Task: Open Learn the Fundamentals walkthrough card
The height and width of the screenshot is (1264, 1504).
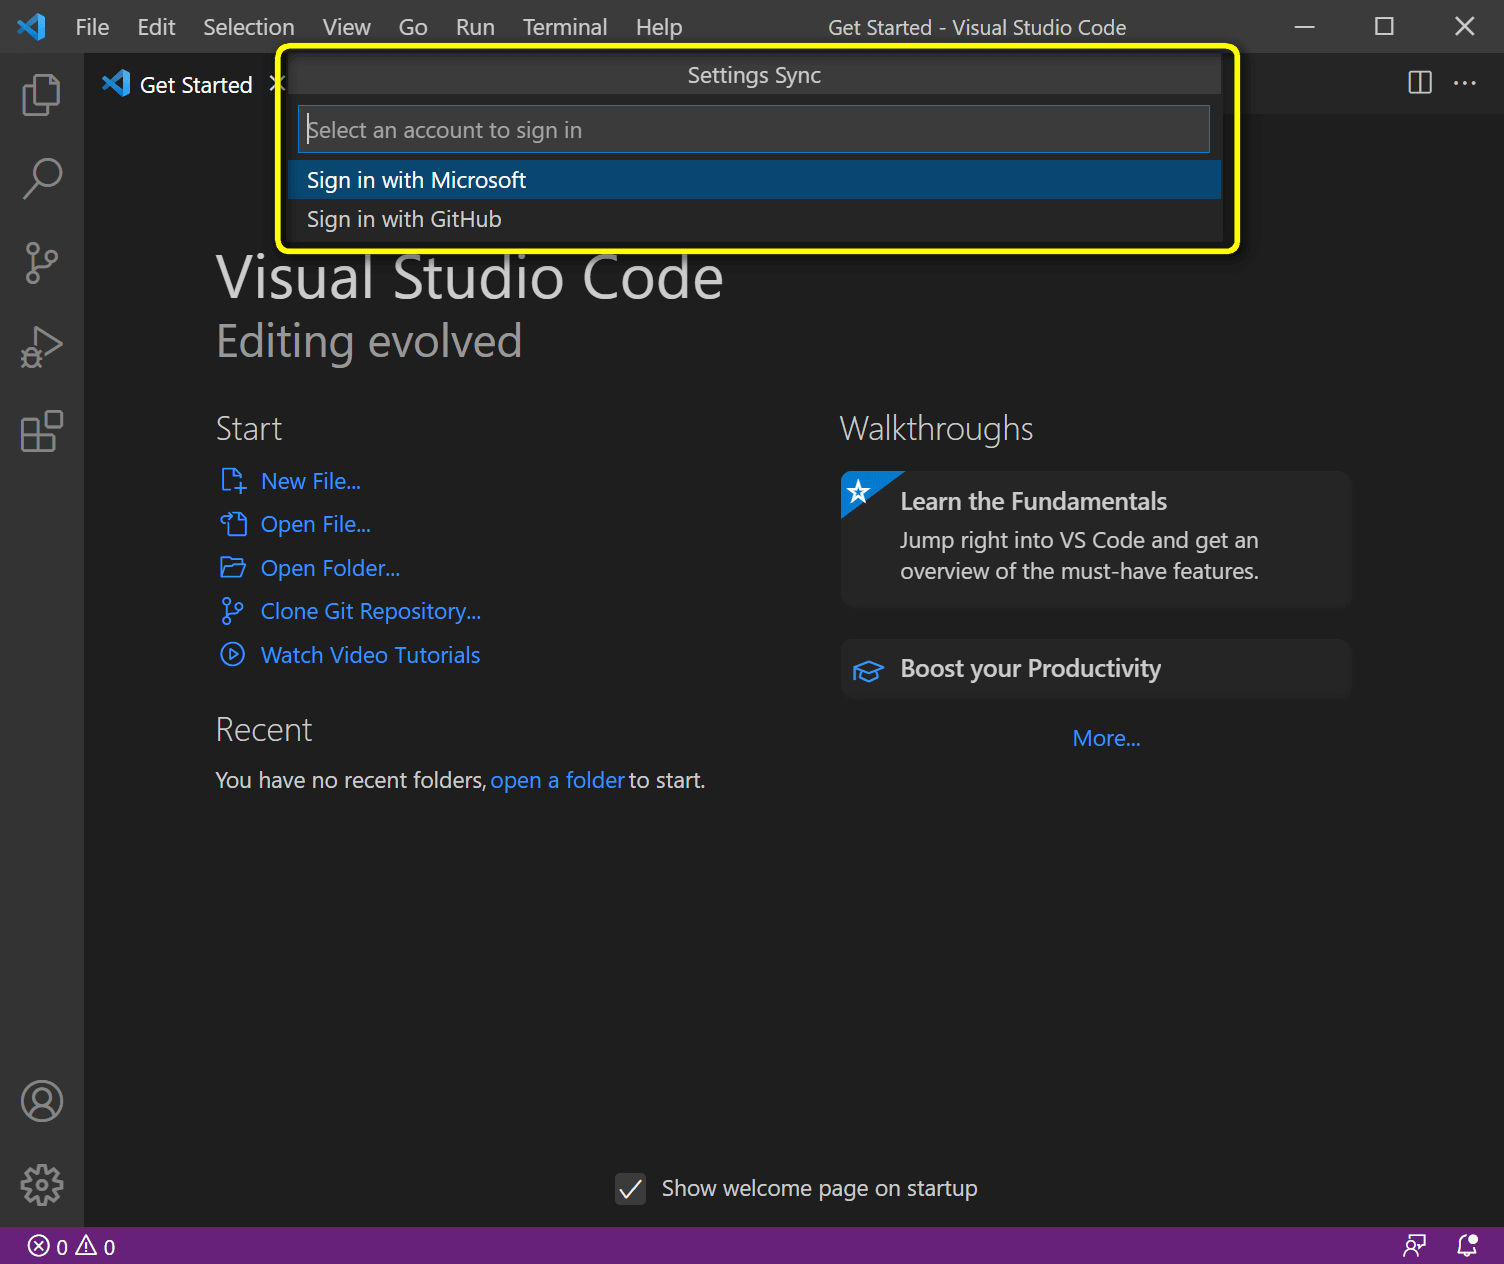Action: tap(1096, 539)
